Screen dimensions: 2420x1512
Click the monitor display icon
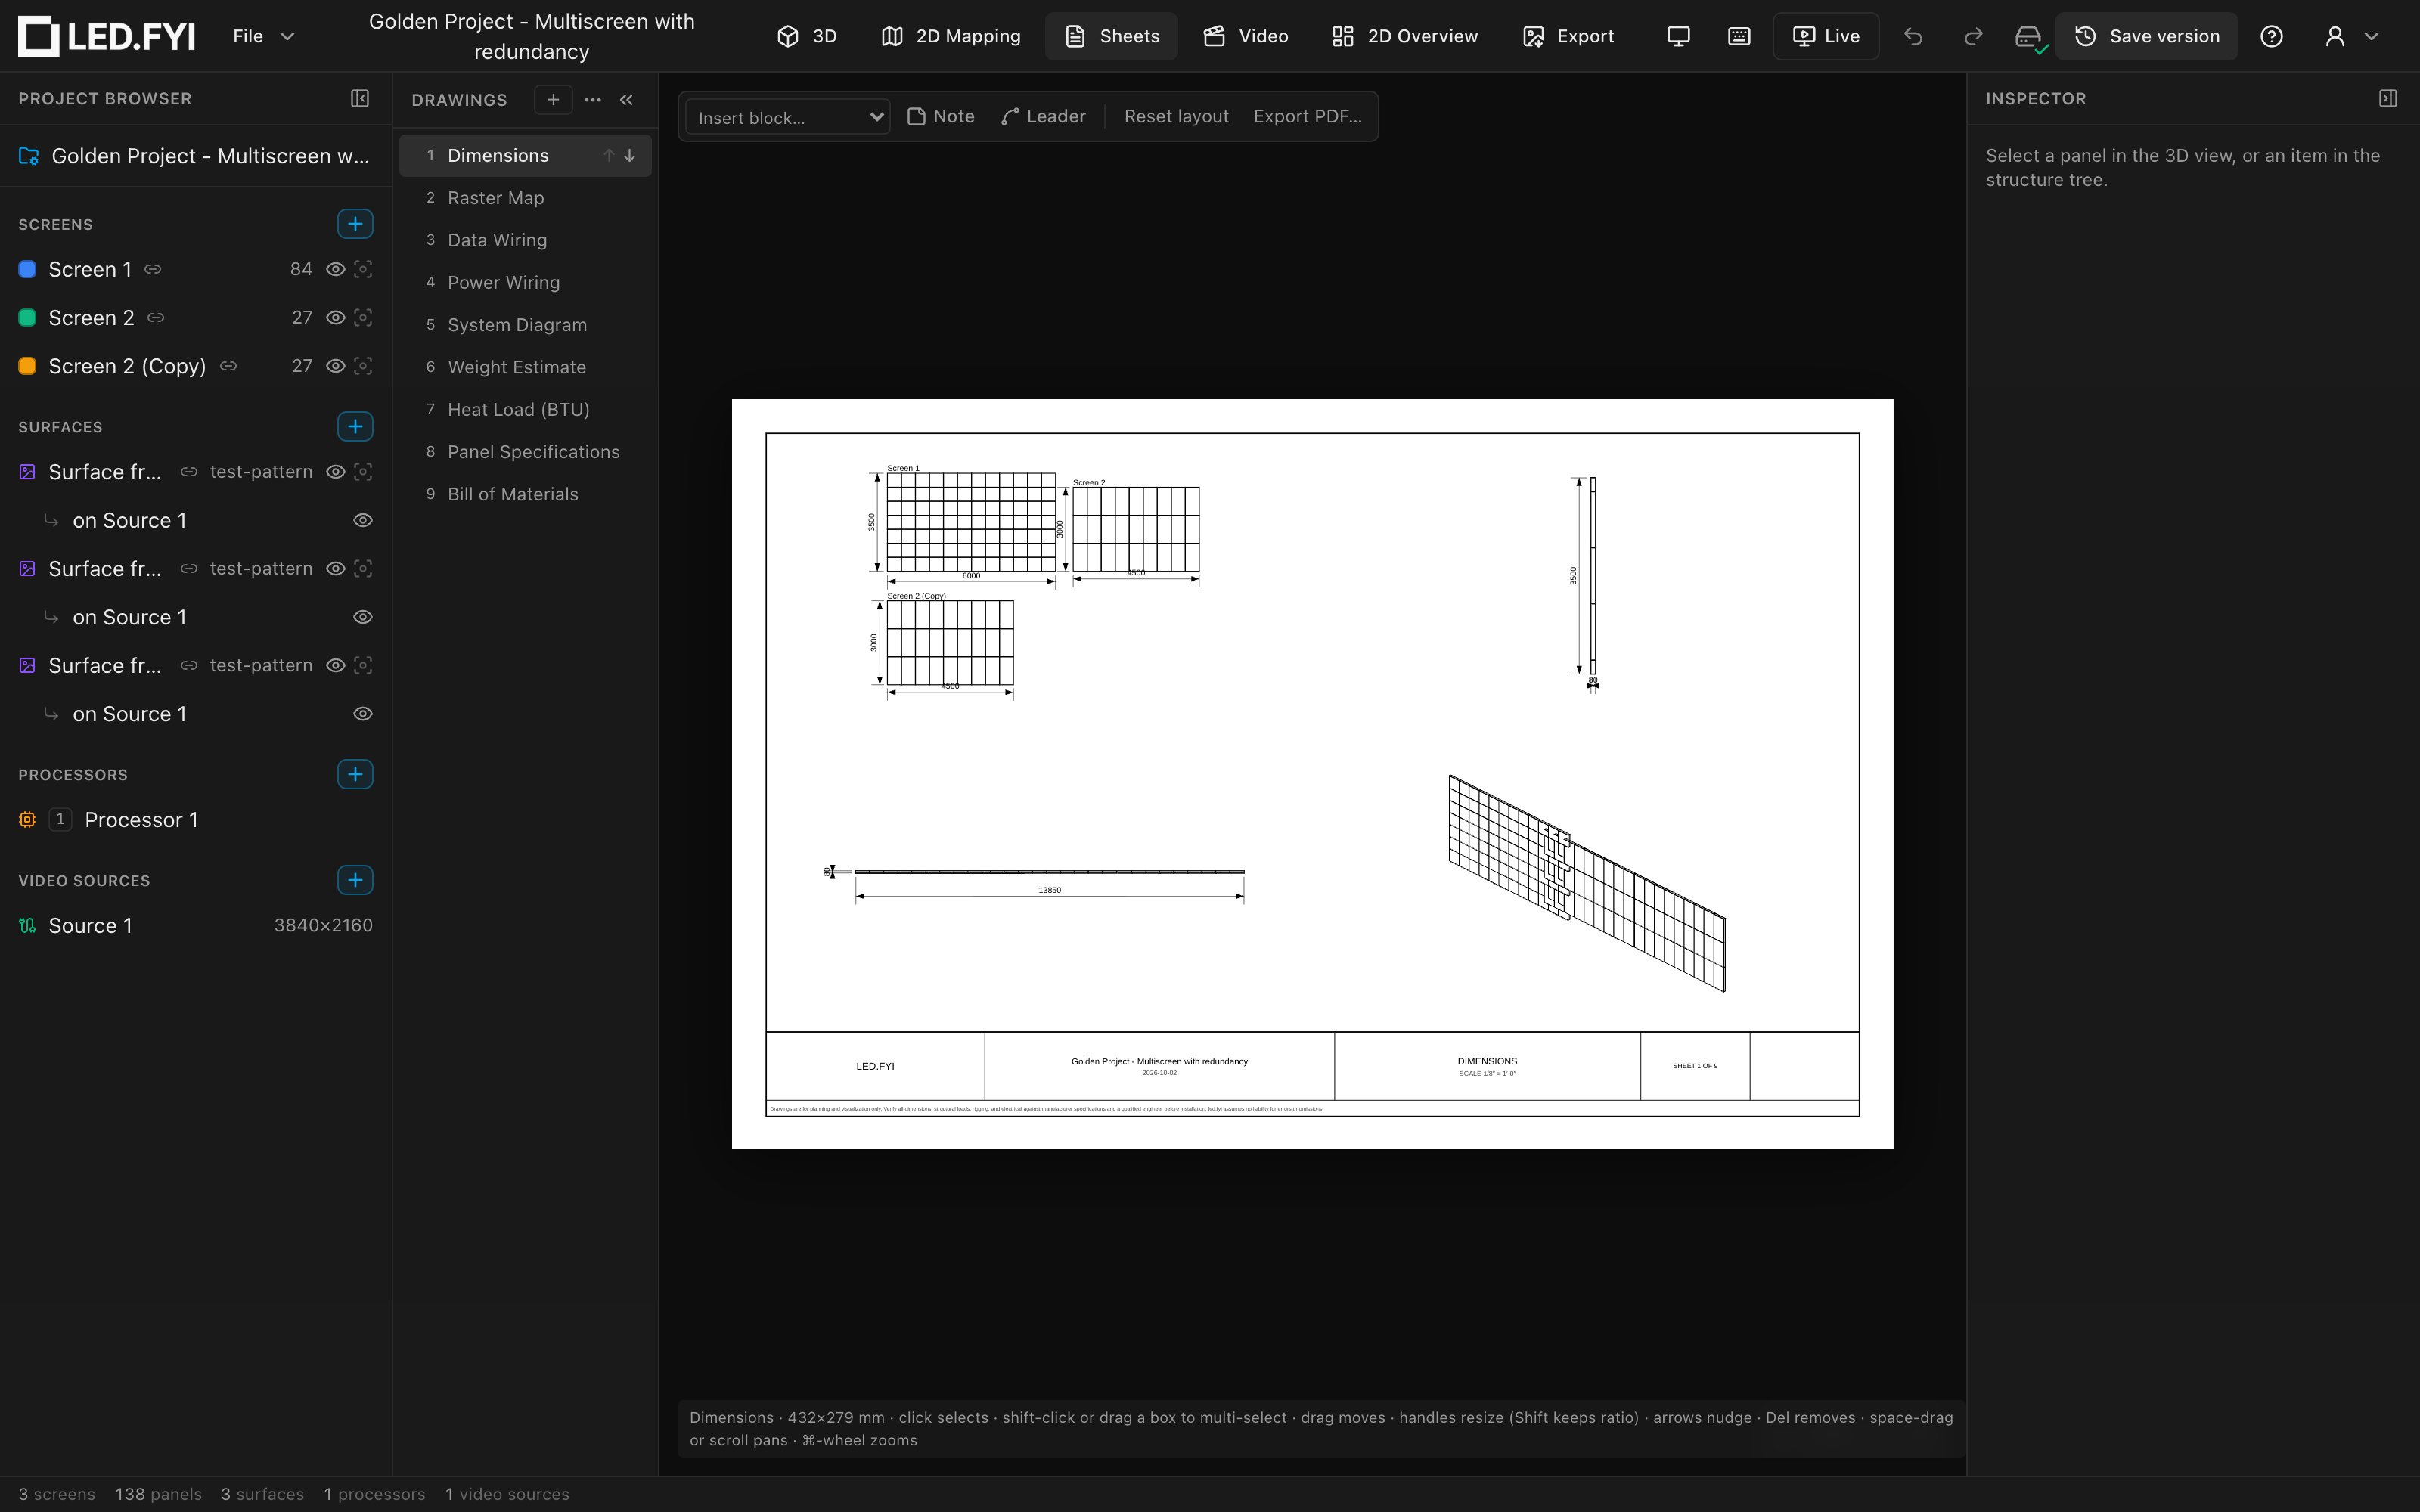point(1679,36)
